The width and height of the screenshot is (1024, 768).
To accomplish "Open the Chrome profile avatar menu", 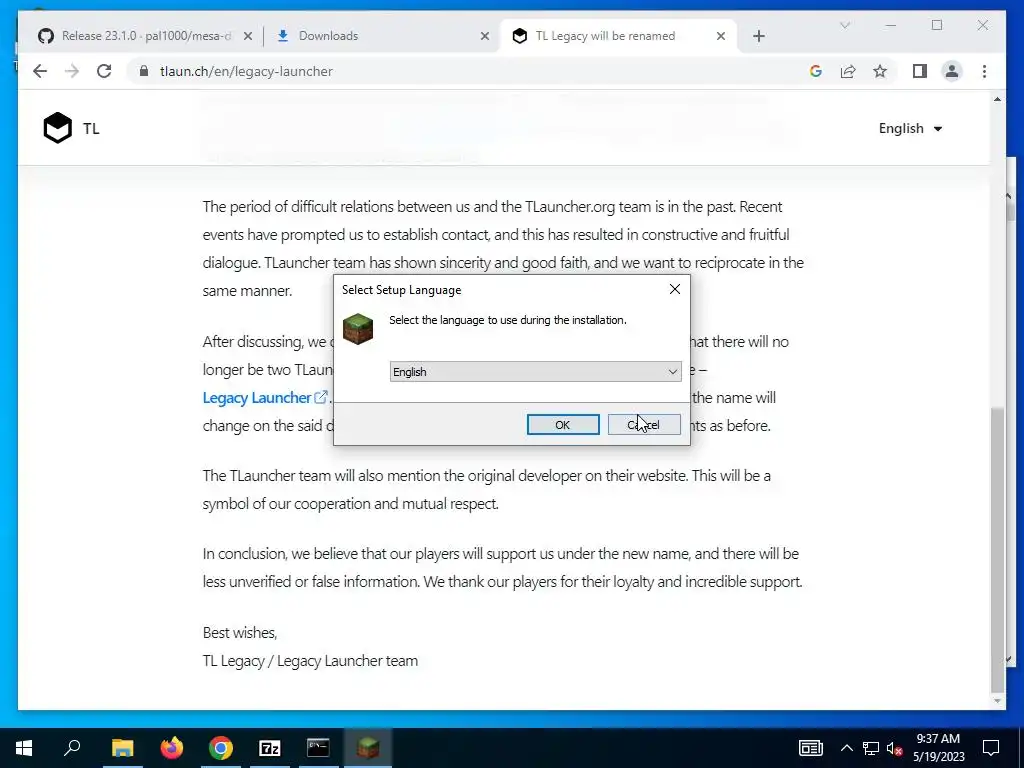I will (952, 71).
